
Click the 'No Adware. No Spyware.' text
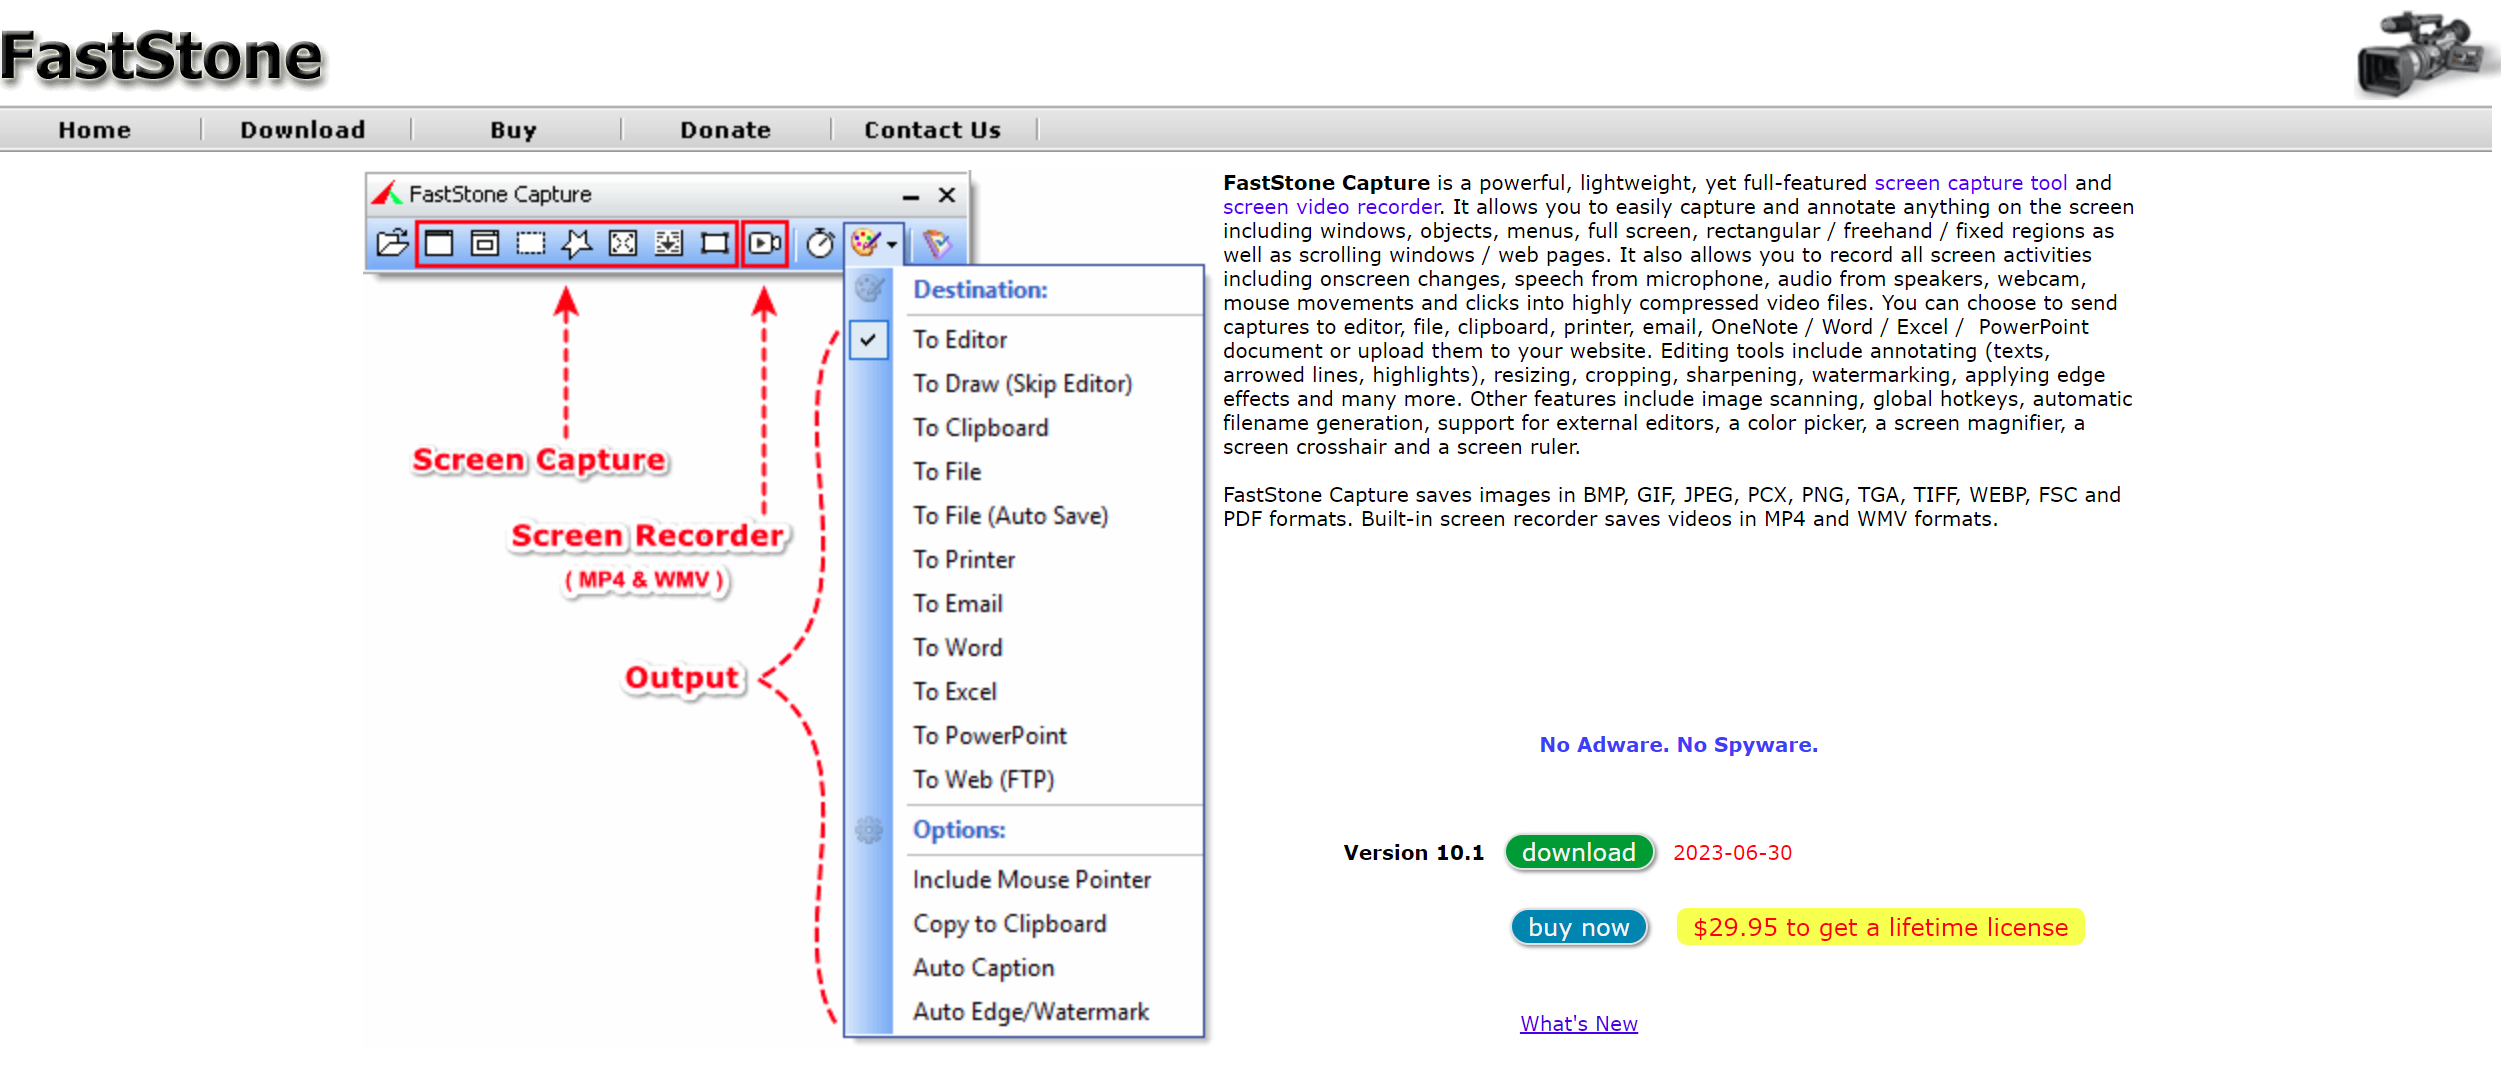coord(1678,744)
